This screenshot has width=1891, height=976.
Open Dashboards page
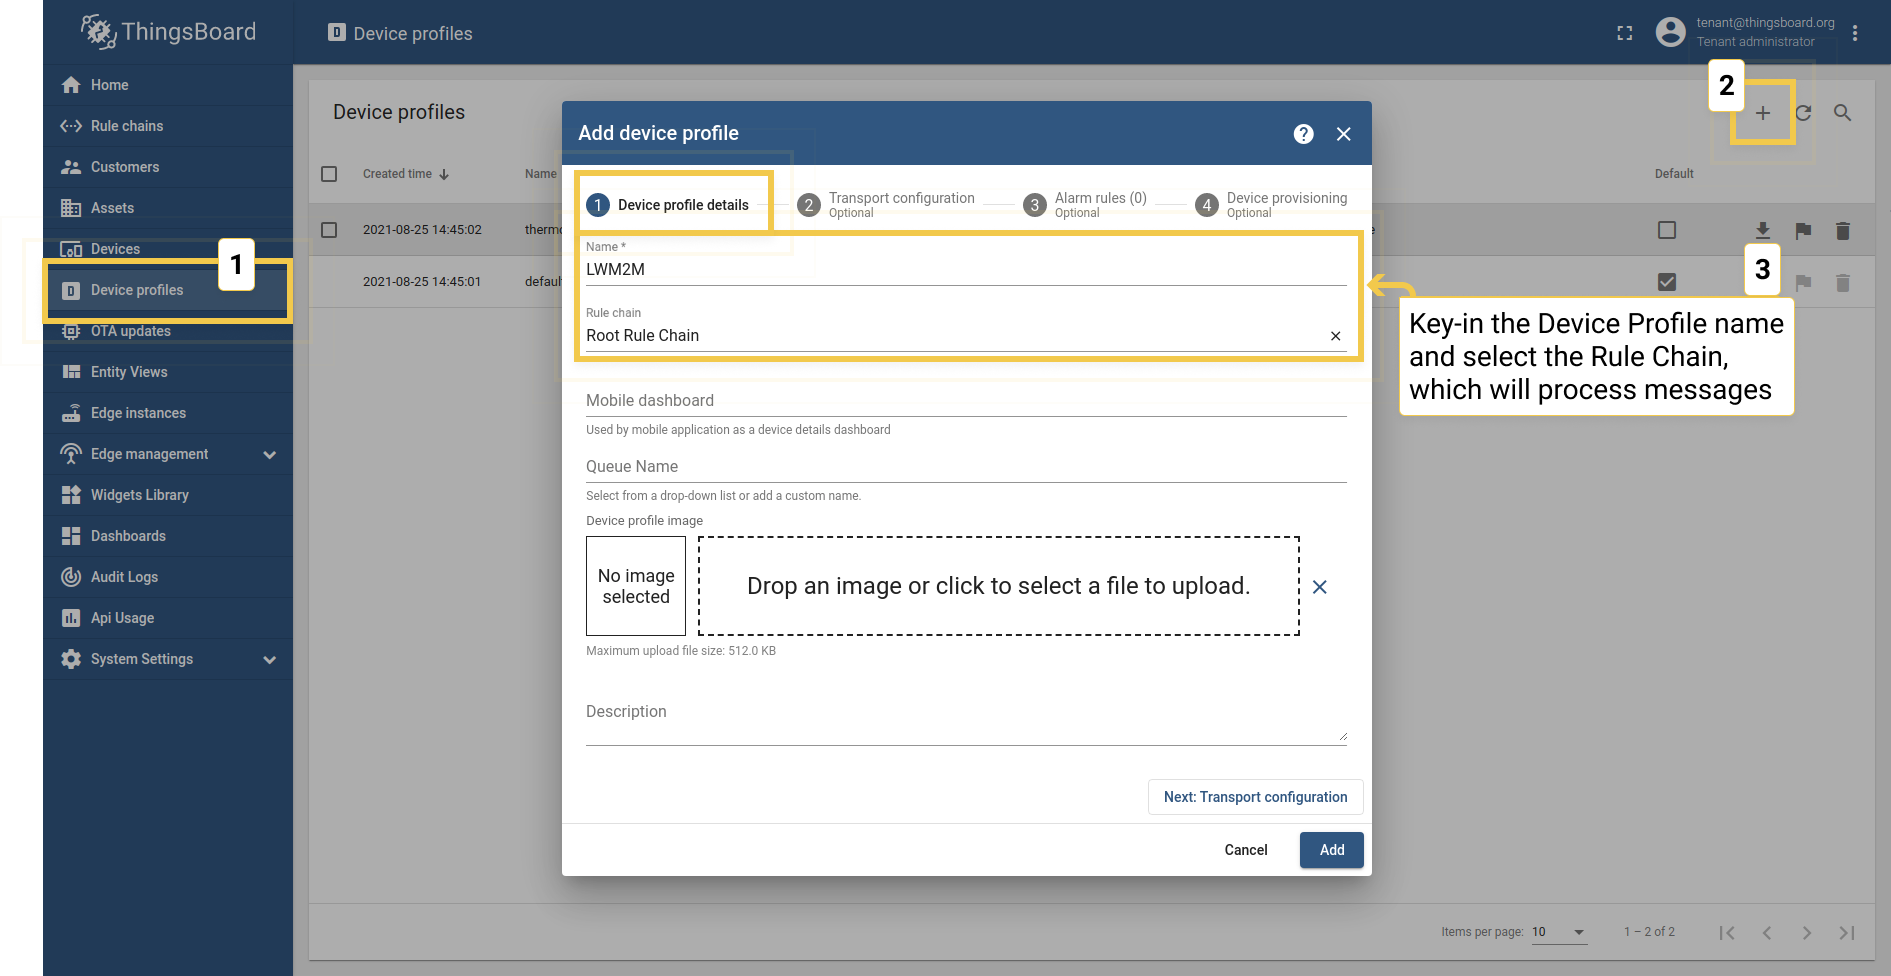coord(168,536)
